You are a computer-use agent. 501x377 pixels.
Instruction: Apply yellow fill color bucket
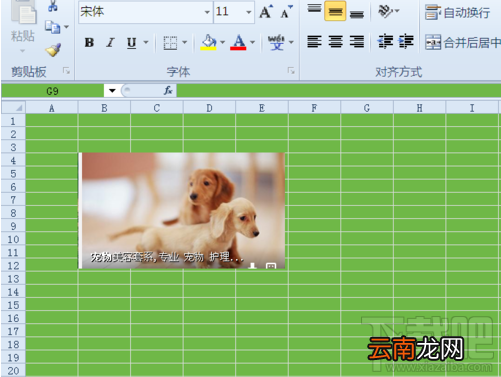pos(209,43)
